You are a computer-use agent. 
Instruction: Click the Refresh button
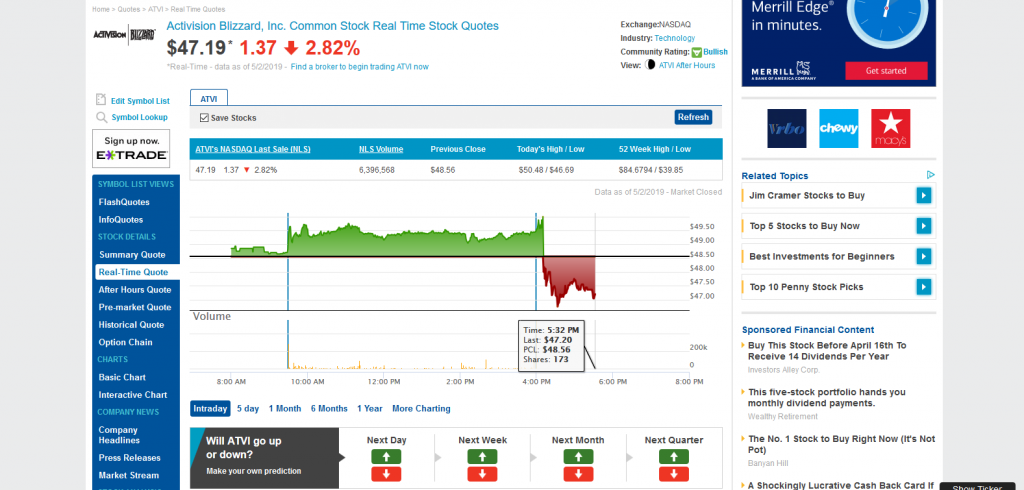(x=693, y=118)
